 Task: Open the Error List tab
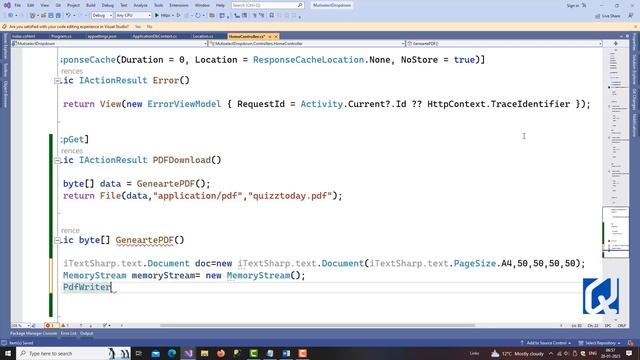click(x=69, y=333)
